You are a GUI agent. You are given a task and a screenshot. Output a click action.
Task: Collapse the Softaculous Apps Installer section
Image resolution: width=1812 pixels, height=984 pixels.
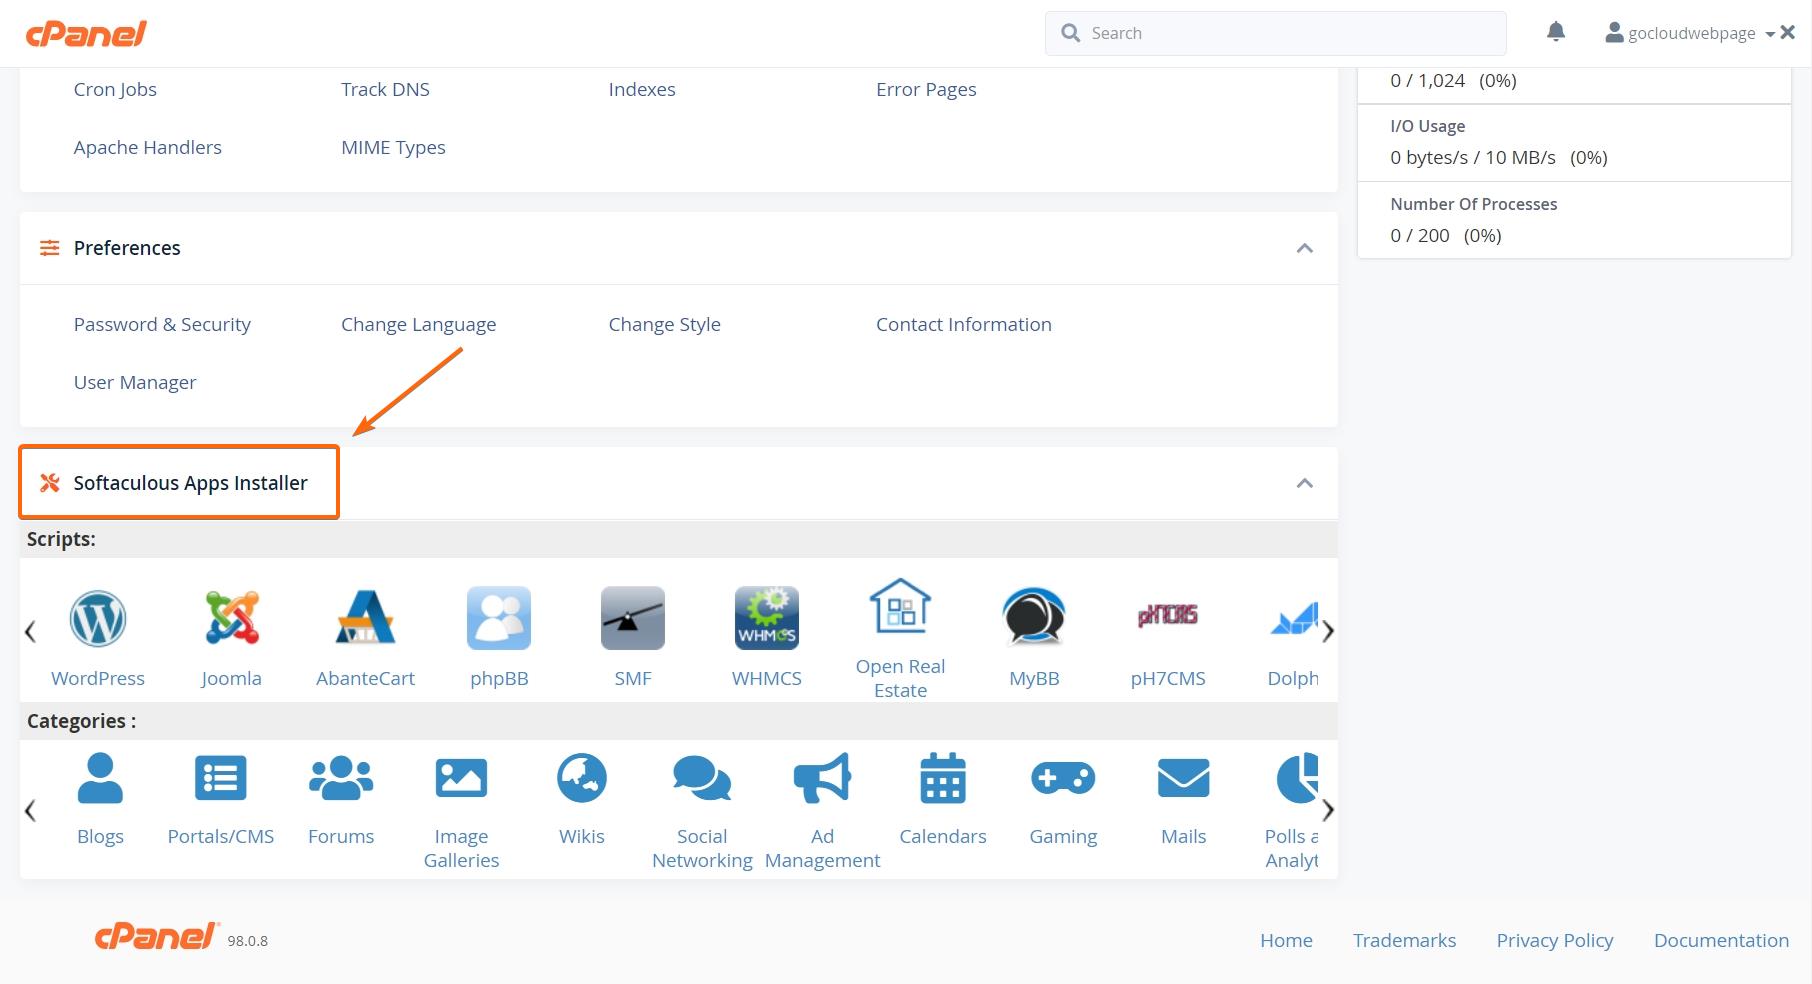(1305, 483)
